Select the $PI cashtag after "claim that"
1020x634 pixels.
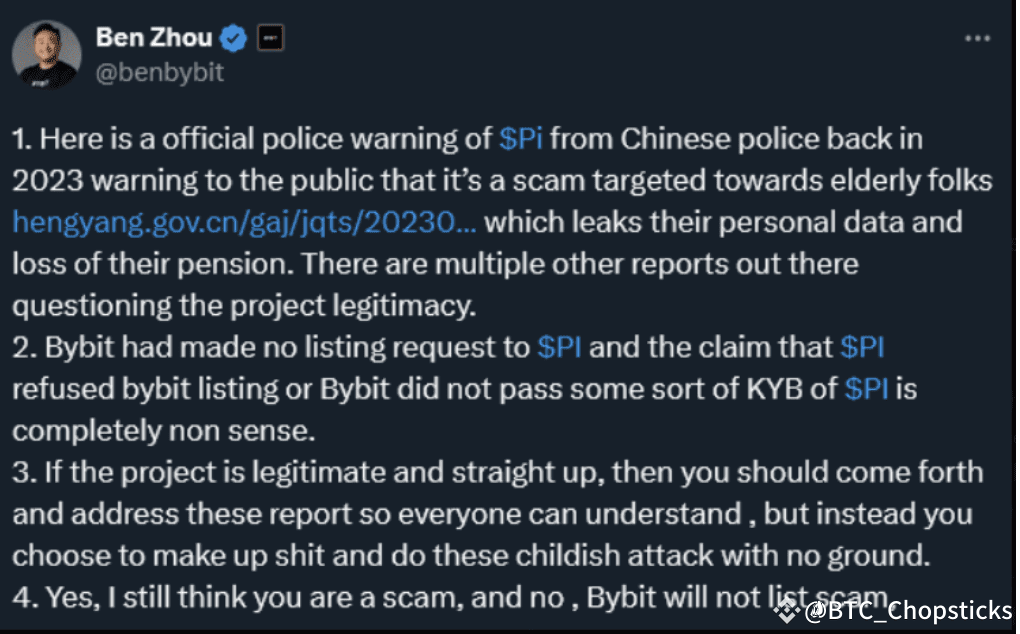coord(862,347)
